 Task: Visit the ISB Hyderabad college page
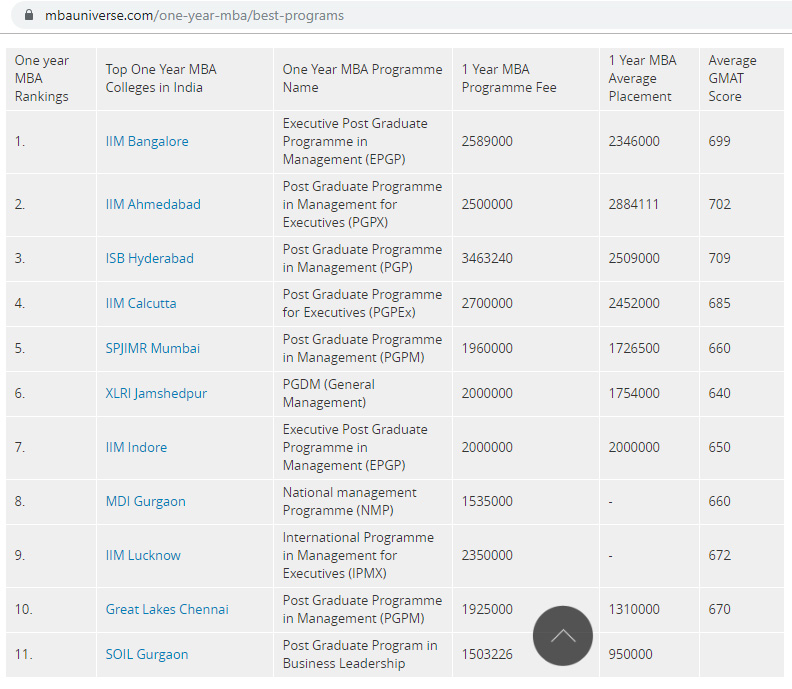pos(150,258)
